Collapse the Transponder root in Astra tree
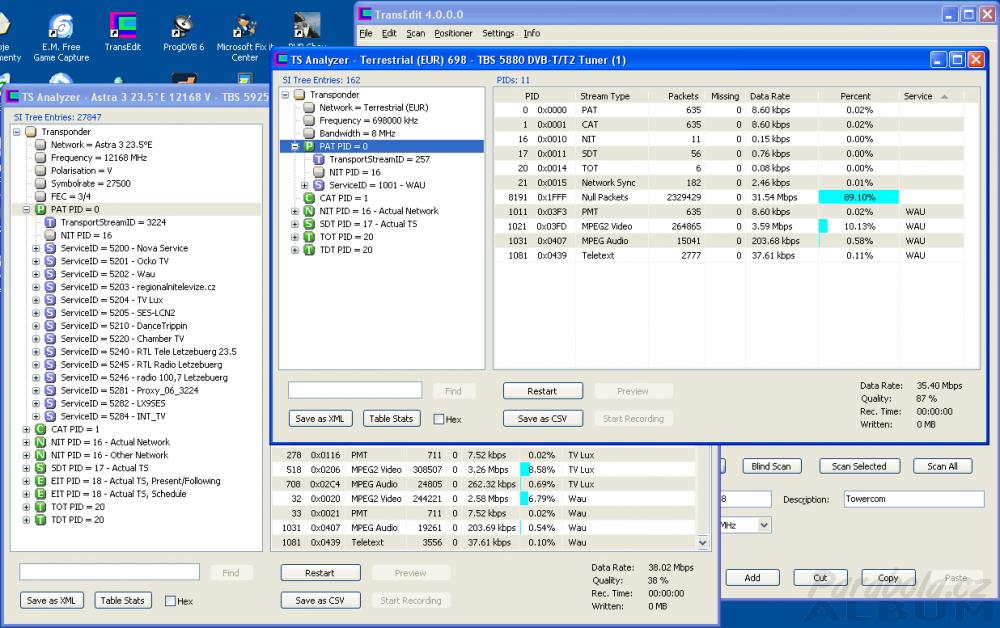Viewport: 1000px width, 628px height. click(17, 132)
